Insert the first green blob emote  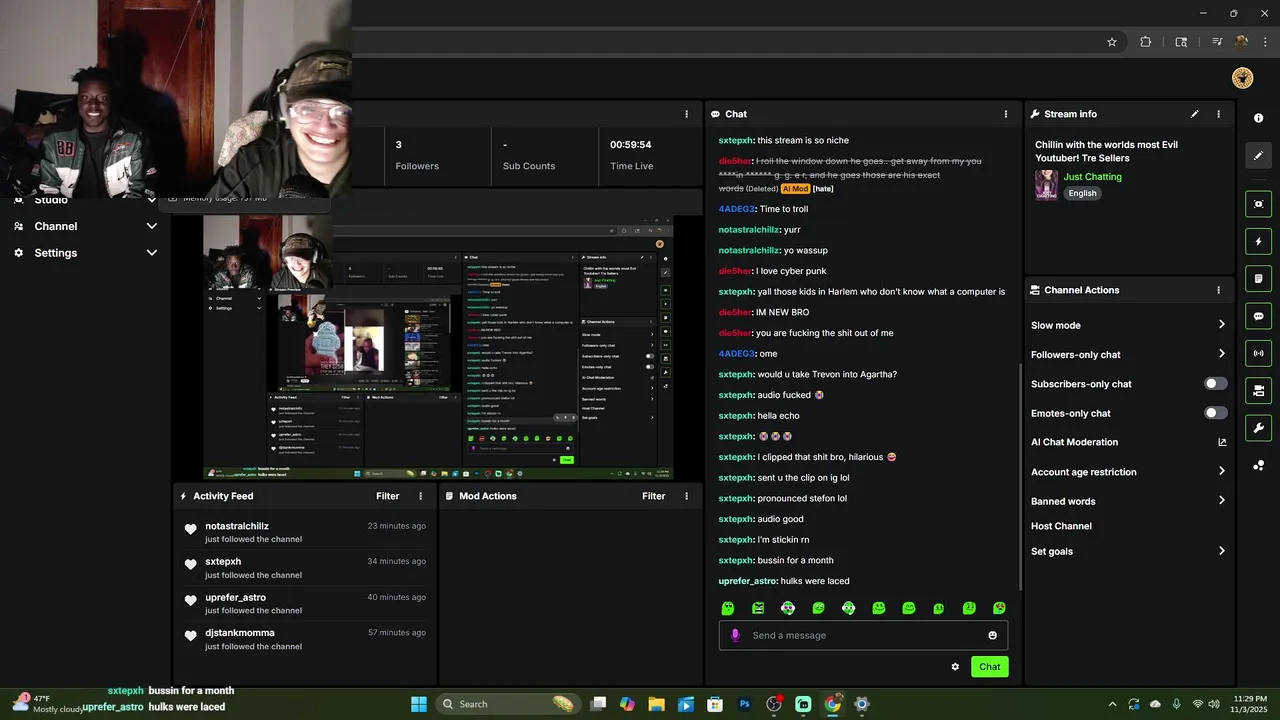tap(728, 608)
